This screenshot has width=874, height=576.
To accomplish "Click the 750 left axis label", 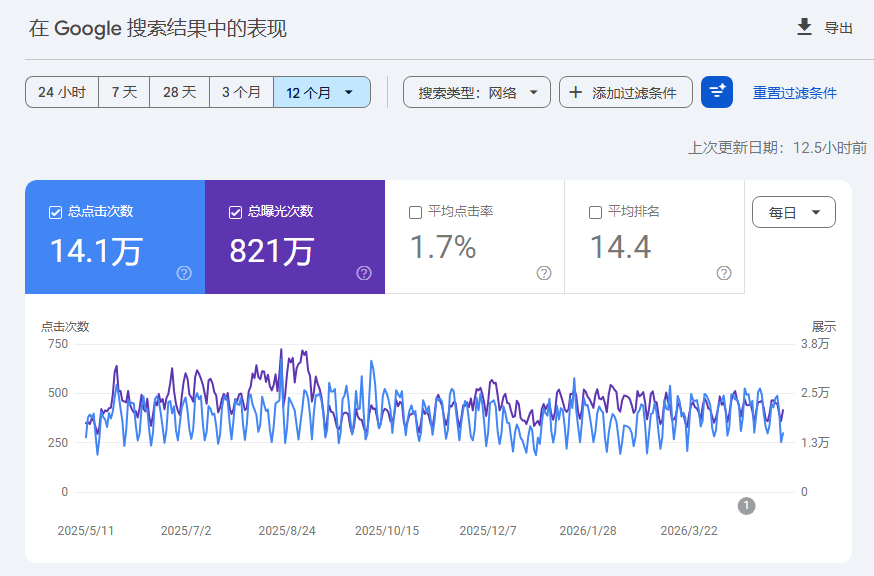I will 58,343.
